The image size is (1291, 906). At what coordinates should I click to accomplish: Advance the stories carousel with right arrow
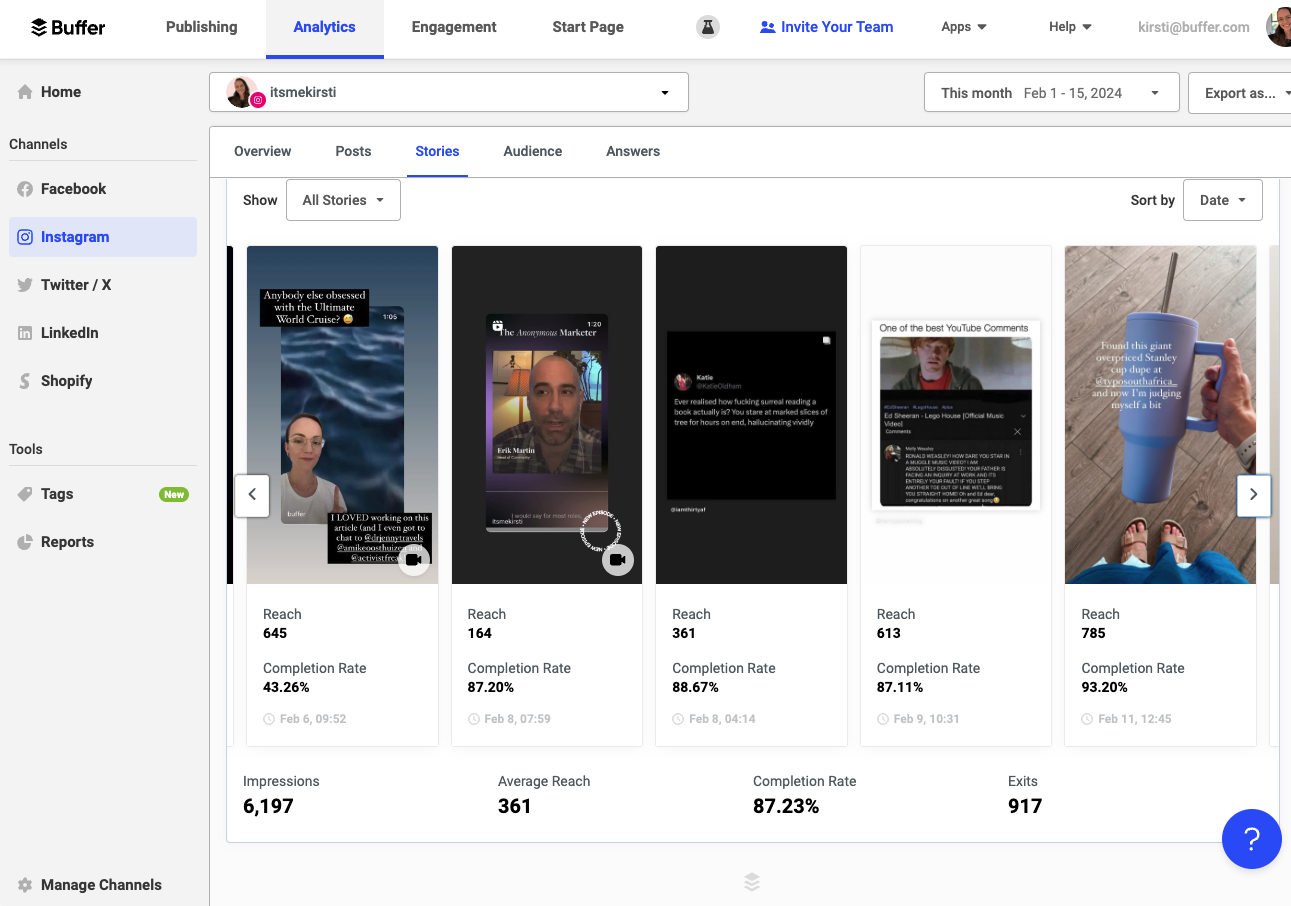[1253, 495]
